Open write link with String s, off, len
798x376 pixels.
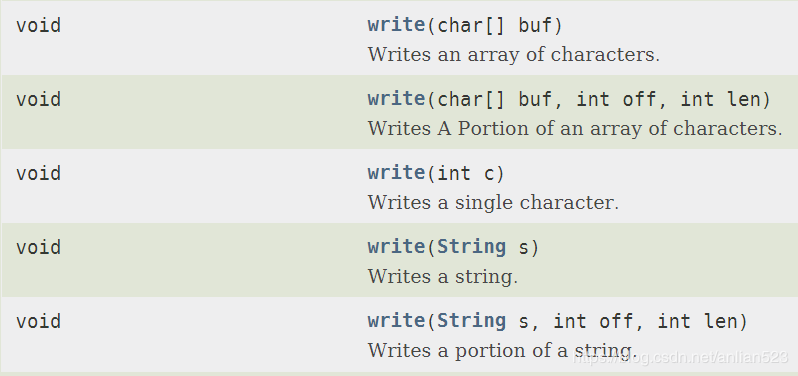pos(396,321)
